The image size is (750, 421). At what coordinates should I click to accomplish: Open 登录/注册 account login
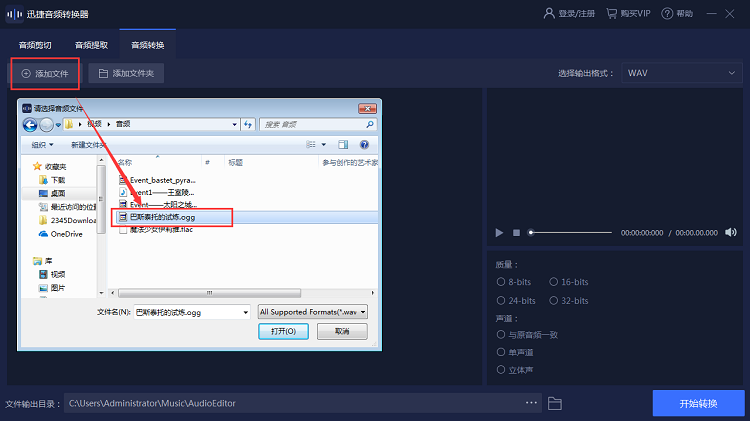pos(569,13)
